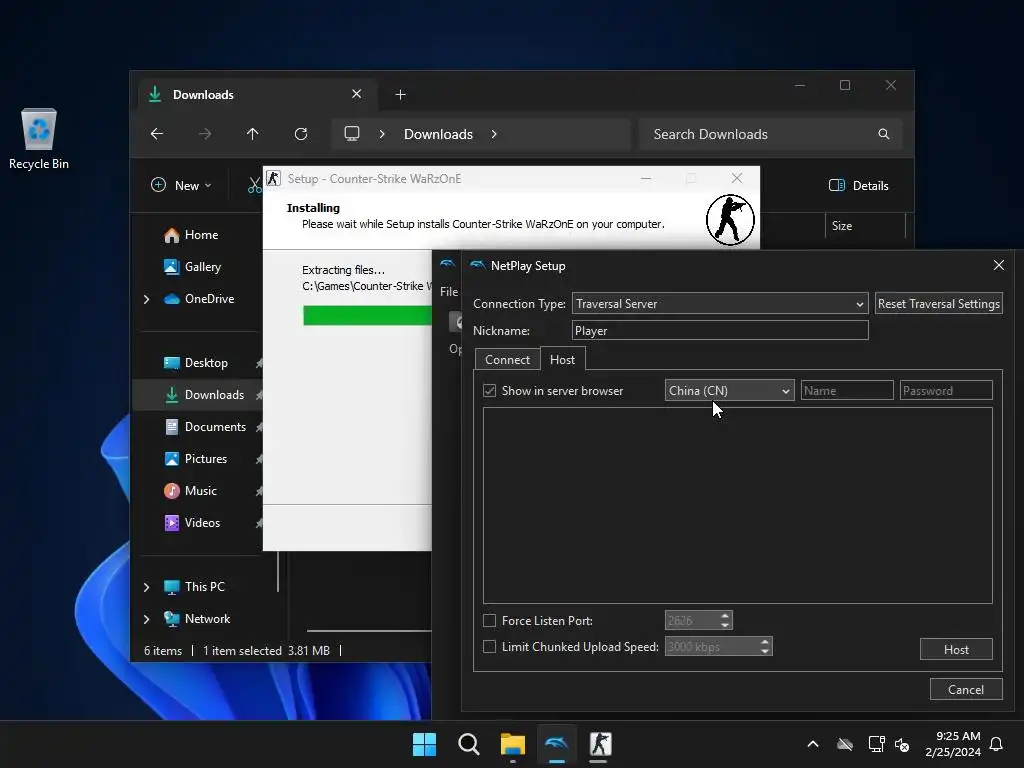The image size is (1024, 768).
Task: Open the China (CN) region dropdown
Action: tap(729, 391)
